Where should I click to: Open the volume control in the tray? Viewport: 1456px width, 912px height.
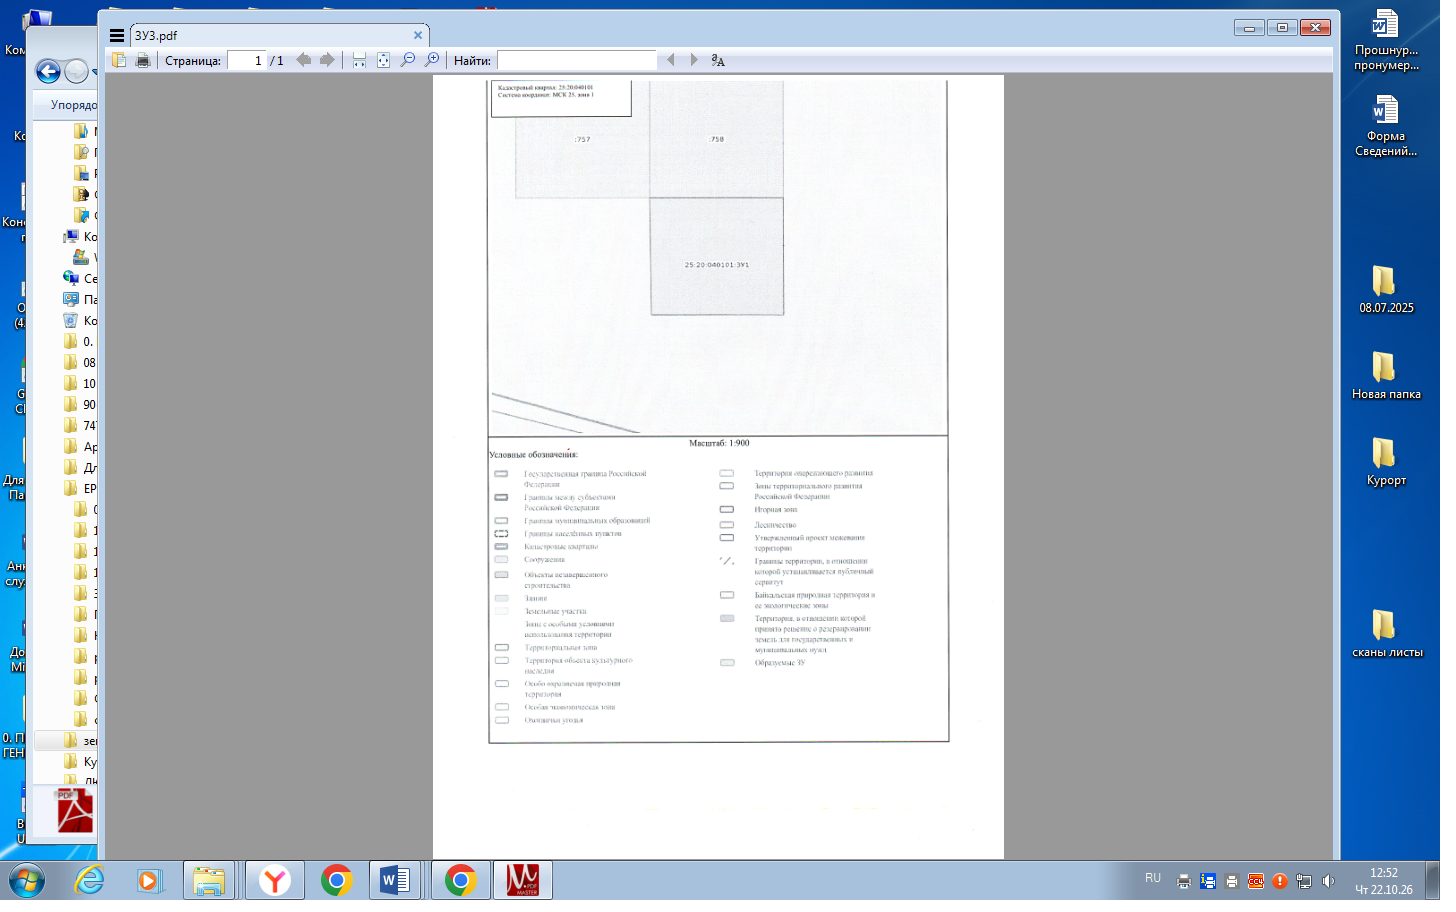pyautogui.click(x=1328, y=881)
